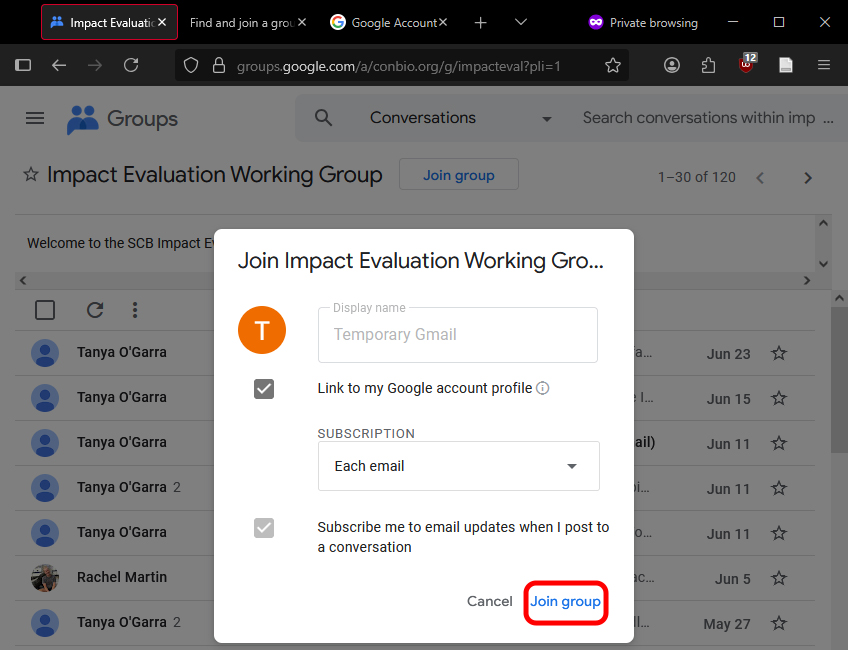Click the search magnifier icon
The width and height of the screenshot is (848, 650).
323,118
